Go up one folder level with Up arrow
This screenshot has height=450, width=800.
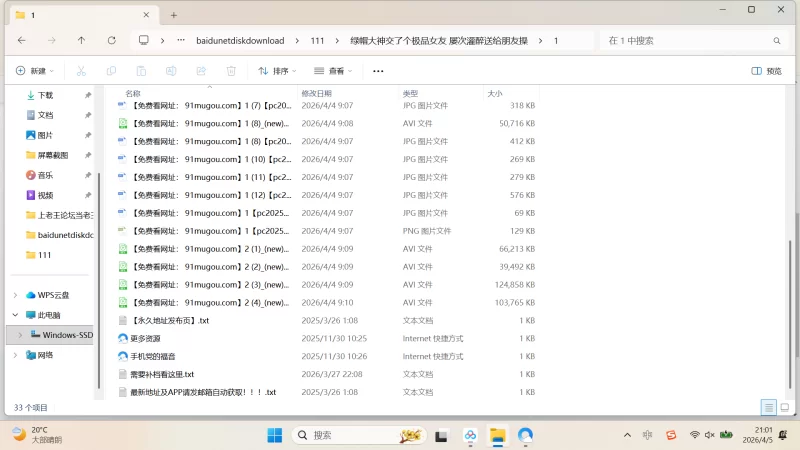81,40
